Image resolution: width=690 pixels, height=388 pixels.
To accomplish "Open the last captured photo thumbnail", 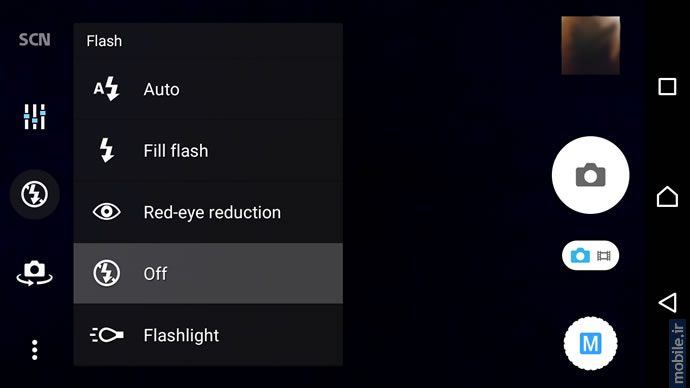I will [591, 45].
